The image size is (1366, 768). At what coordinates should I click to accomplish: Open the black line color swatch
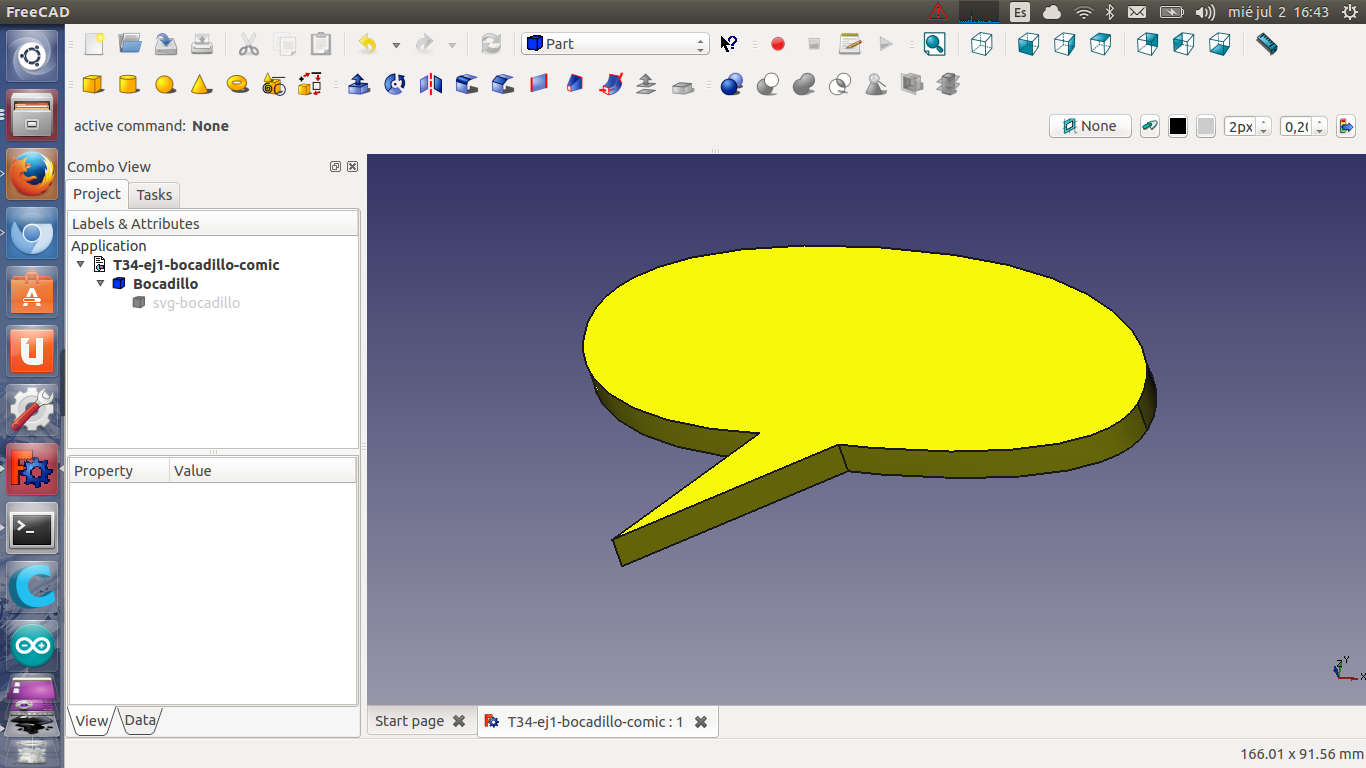(1178, 126)
